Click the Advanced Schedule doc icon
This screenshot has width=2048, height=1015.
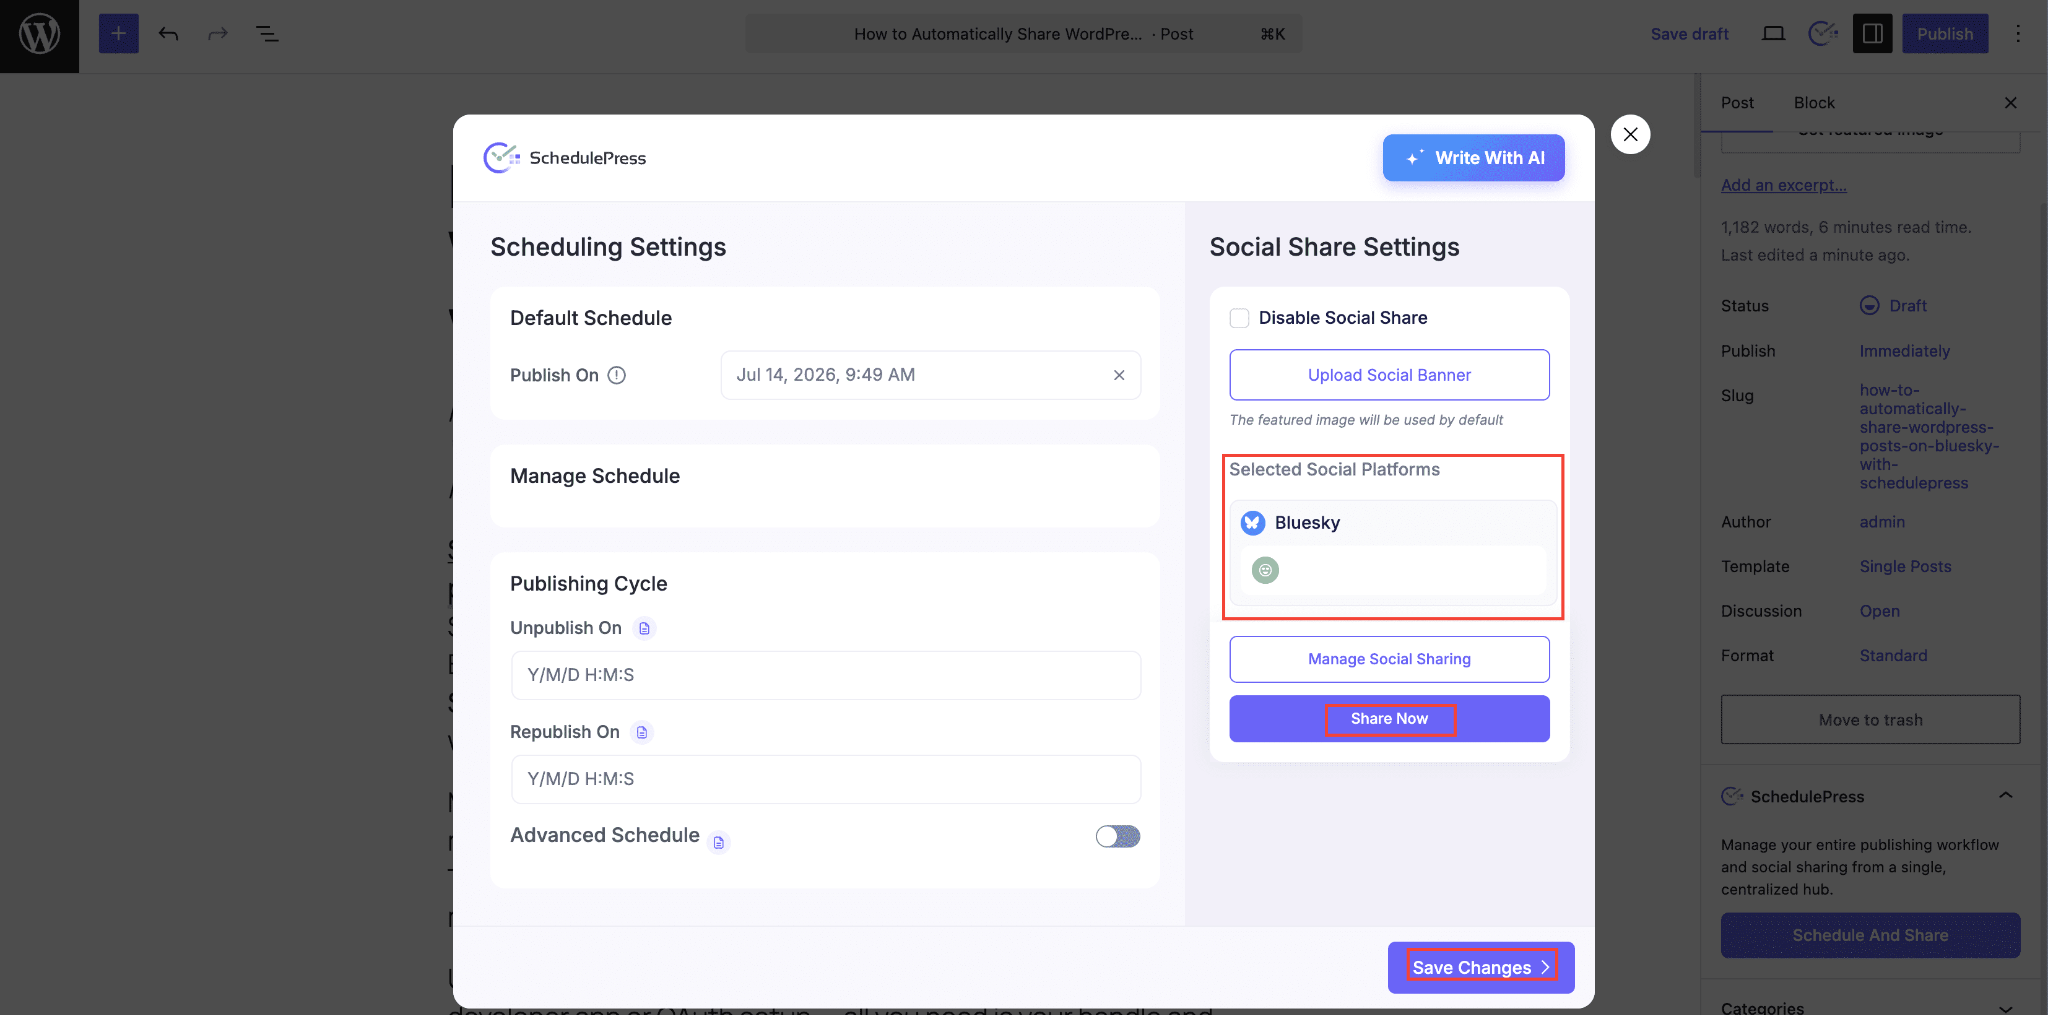tap(718, 842)
